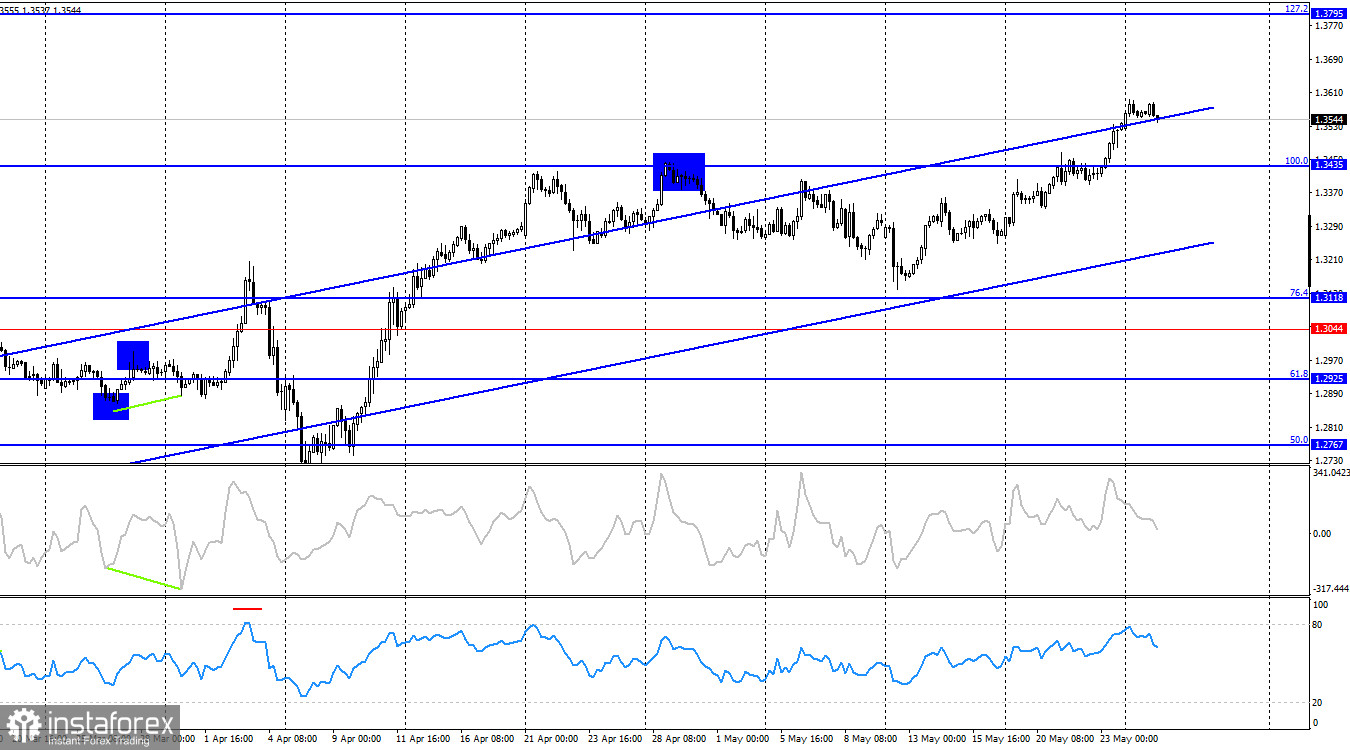Click the RSI 80 level scale value
Image resolution: width=1350 pixels, height=750 pixels.
point(1320,625)
